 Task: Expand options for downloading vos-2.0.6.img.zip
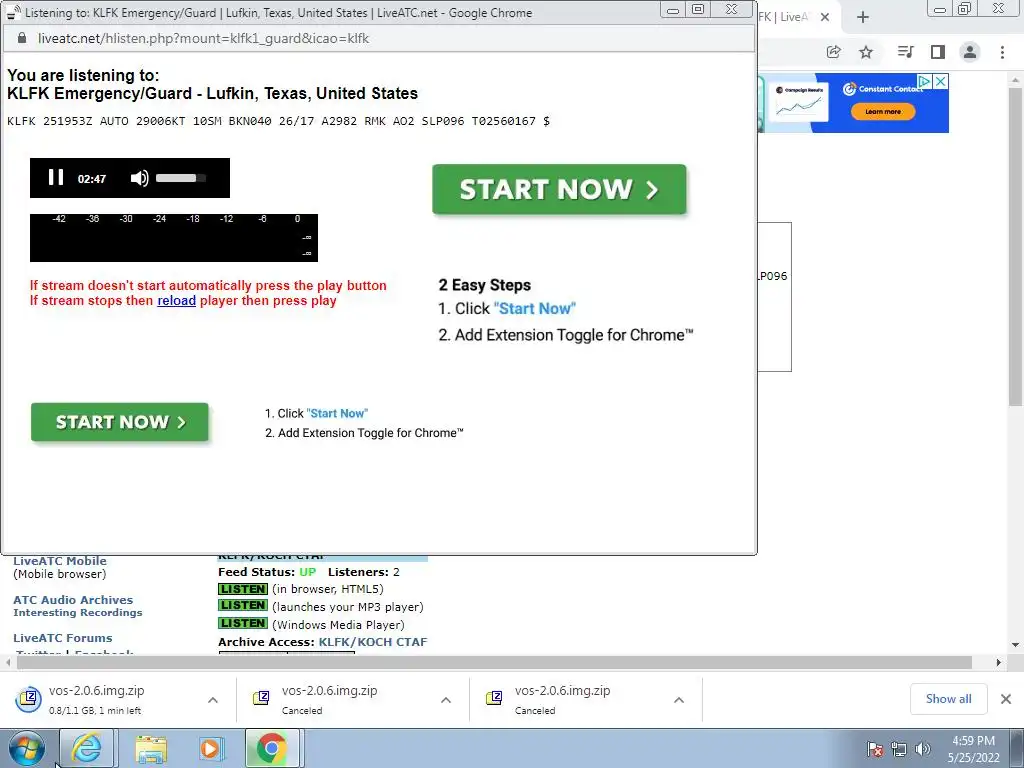point(213,700)
